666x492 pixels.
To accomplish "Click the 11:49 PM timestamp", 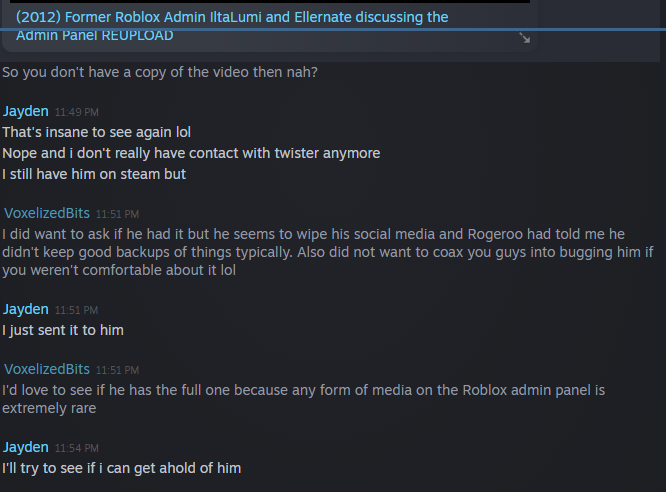I will click(77, 112).
